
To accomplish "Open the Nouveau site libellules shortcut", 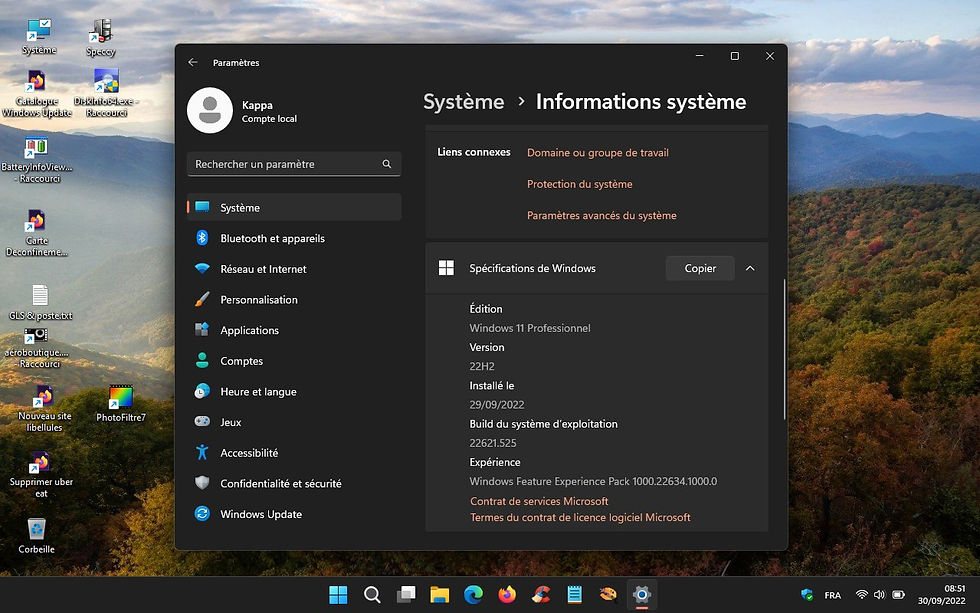I will click(44, 409).
